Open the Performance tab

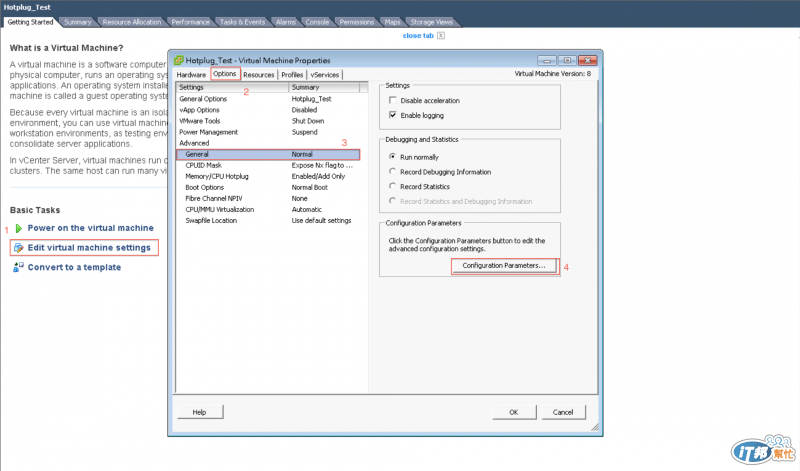pos(190,22)
